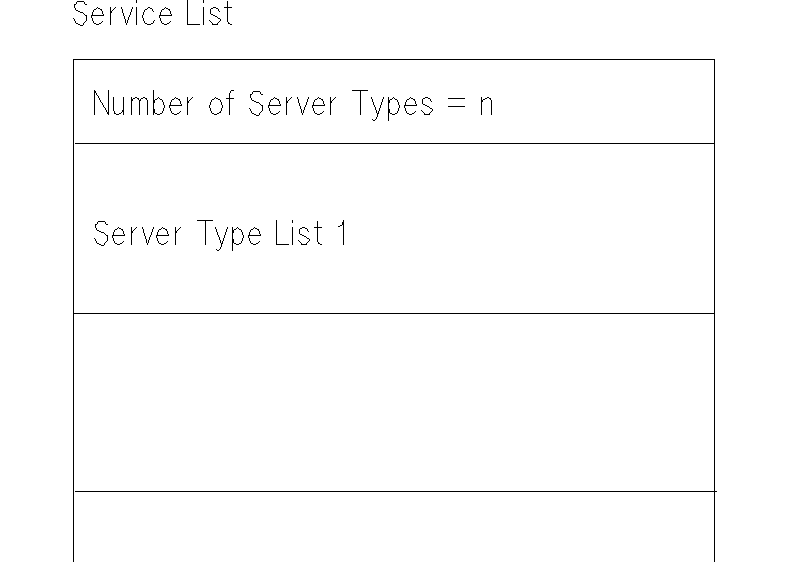Click the divider line below Number of Server Types
This screenshot has width=789, height=562.
tap(394, 143)
